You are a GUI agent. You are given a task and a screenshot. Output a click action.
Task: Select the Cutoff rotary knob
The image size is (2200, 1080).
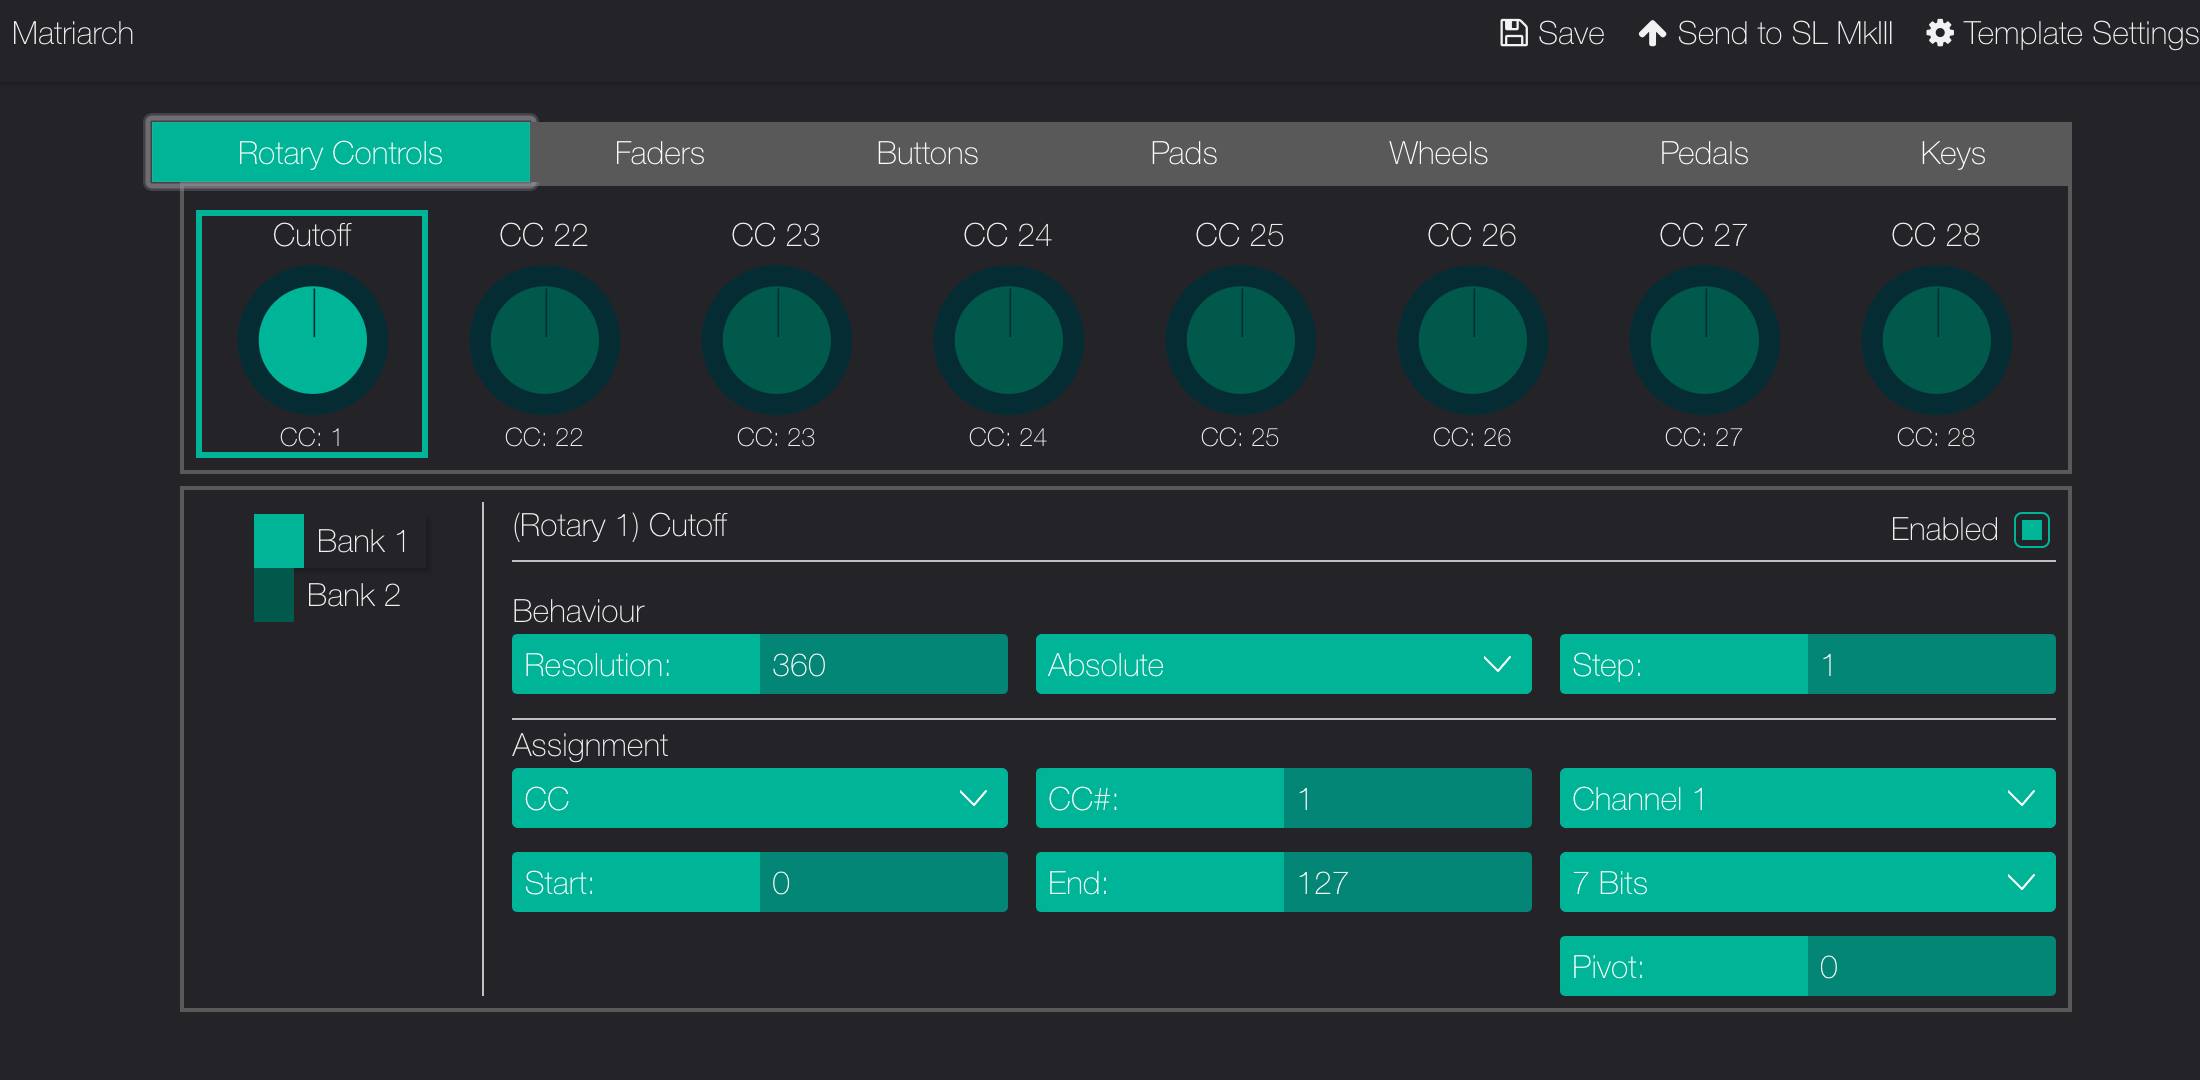point(313,340)
